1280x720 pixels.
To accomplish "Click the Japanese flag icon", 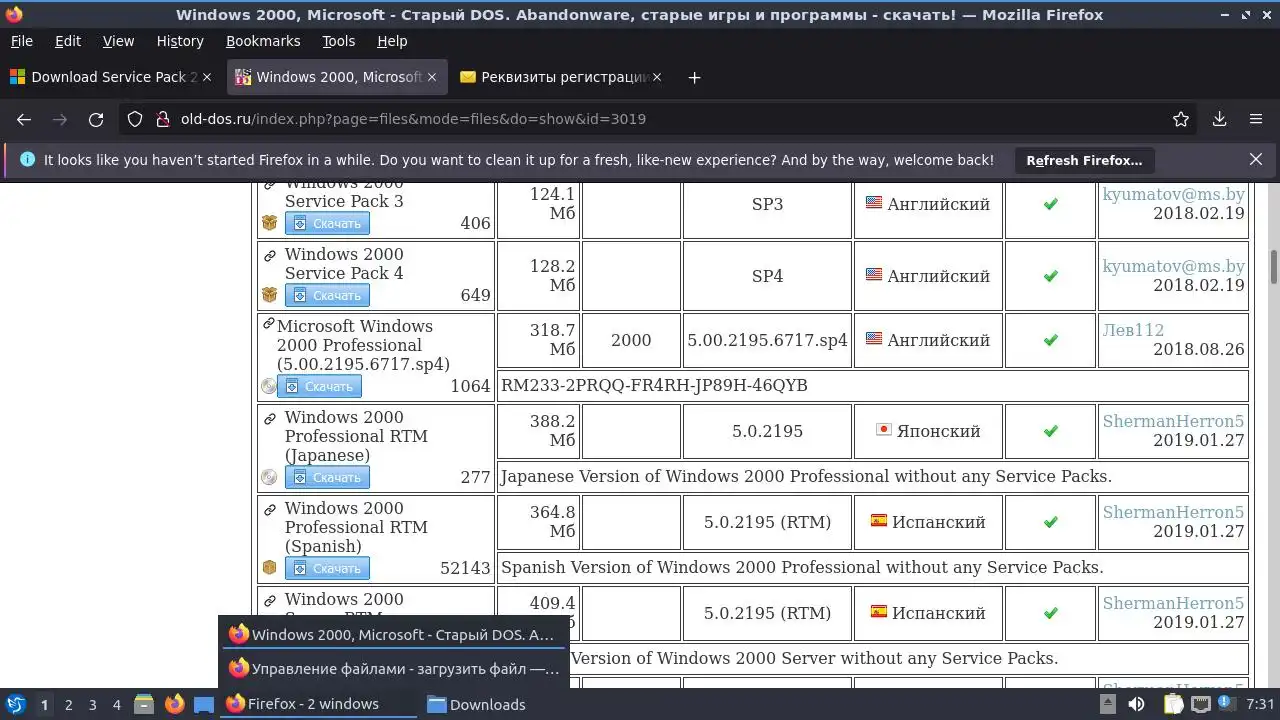I will (883, 429).
